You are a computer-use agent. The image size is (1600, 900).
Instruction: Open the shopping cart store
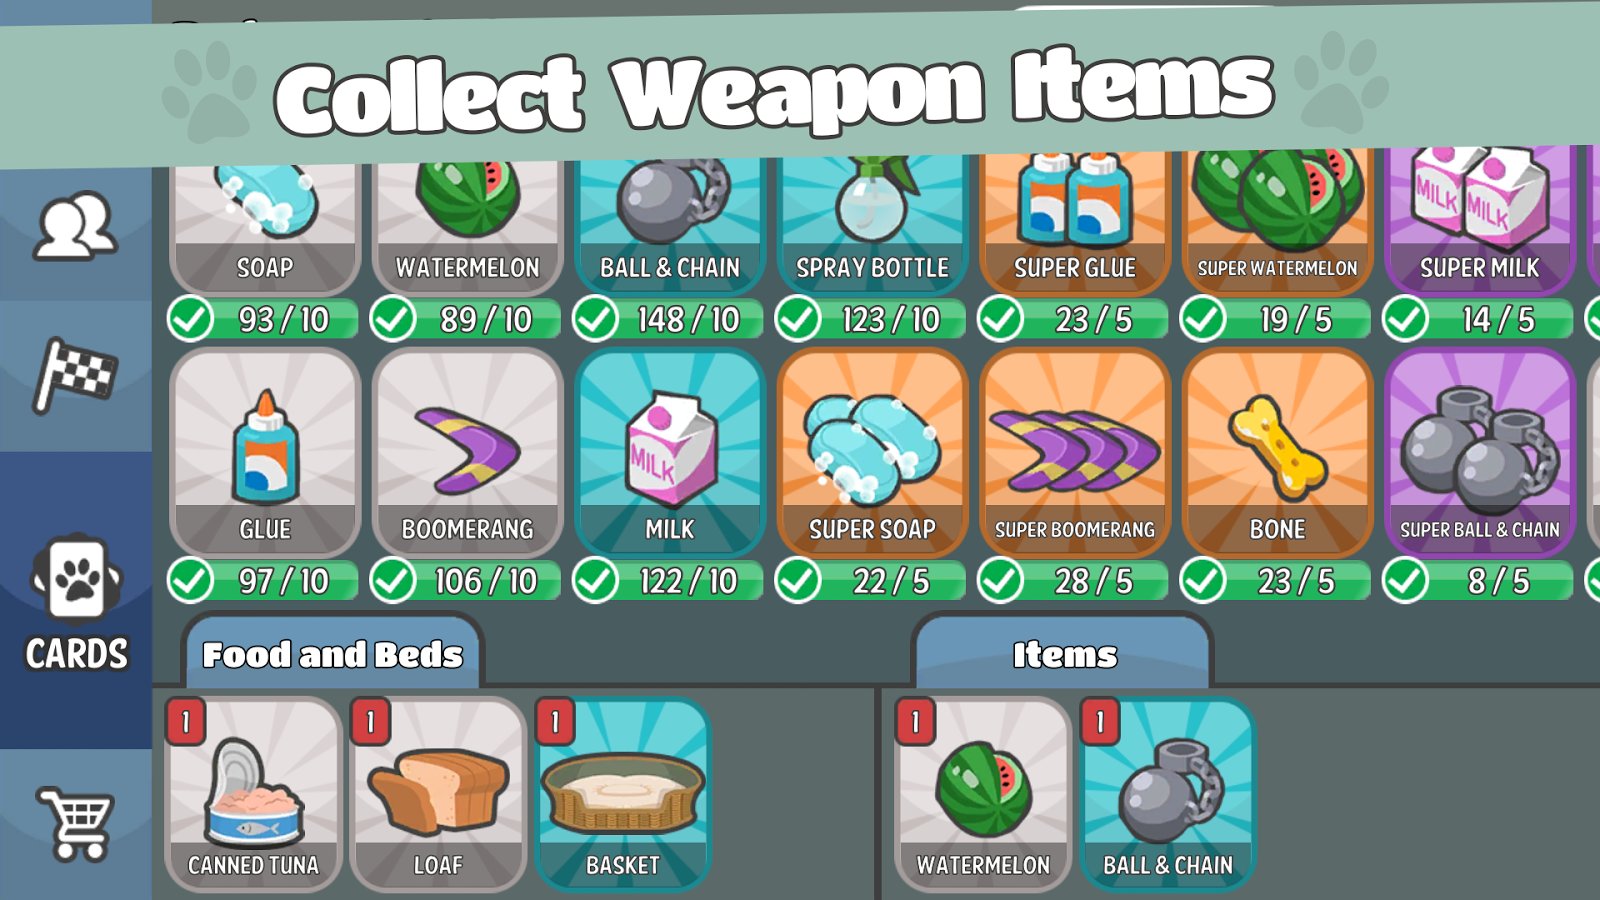tap(75, 824)
